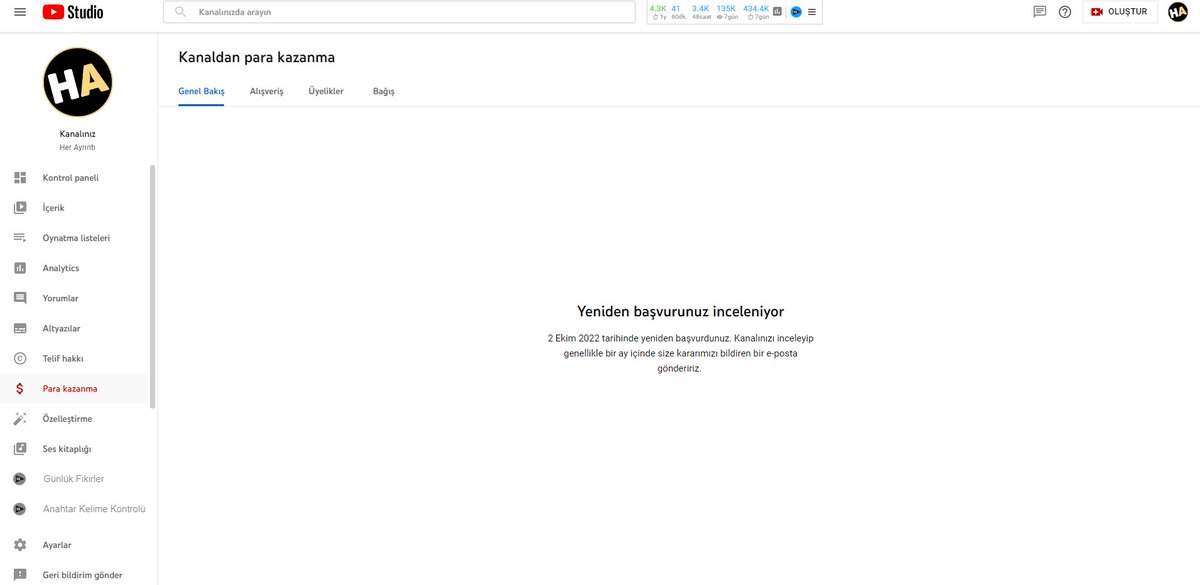Open Günlük Fikirler in sidebar
This screenshot has width=1200, height=585.
click(74, 479)
